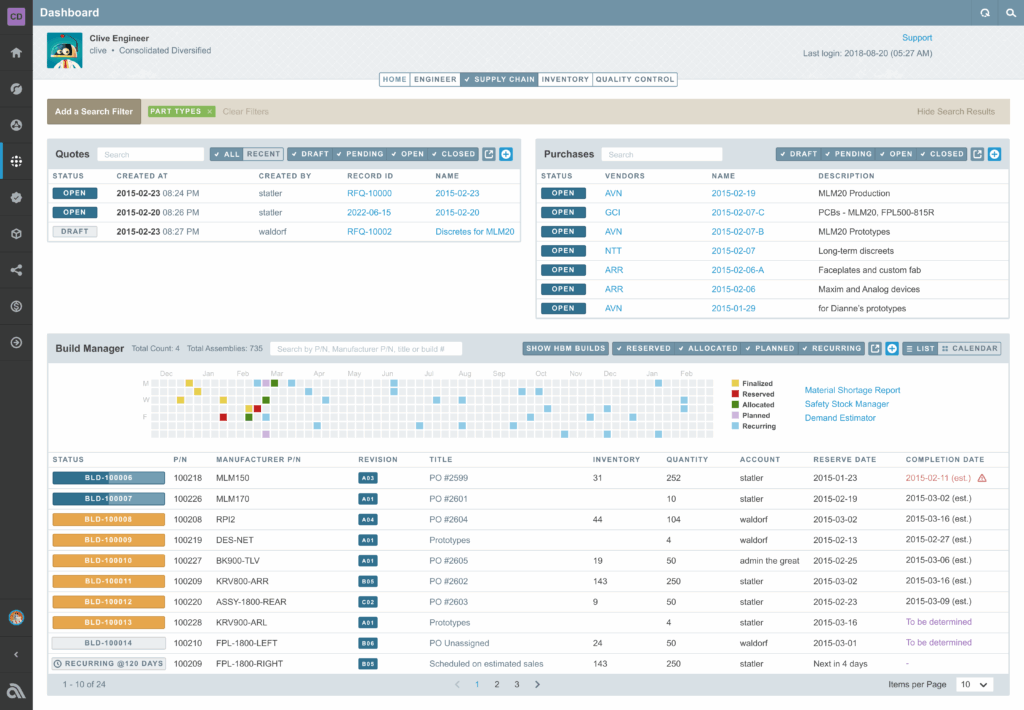Click the dollar sign sidebar icon
Image resolution: width=1024 pixels, height=710 pixels.
pos(16,305)
